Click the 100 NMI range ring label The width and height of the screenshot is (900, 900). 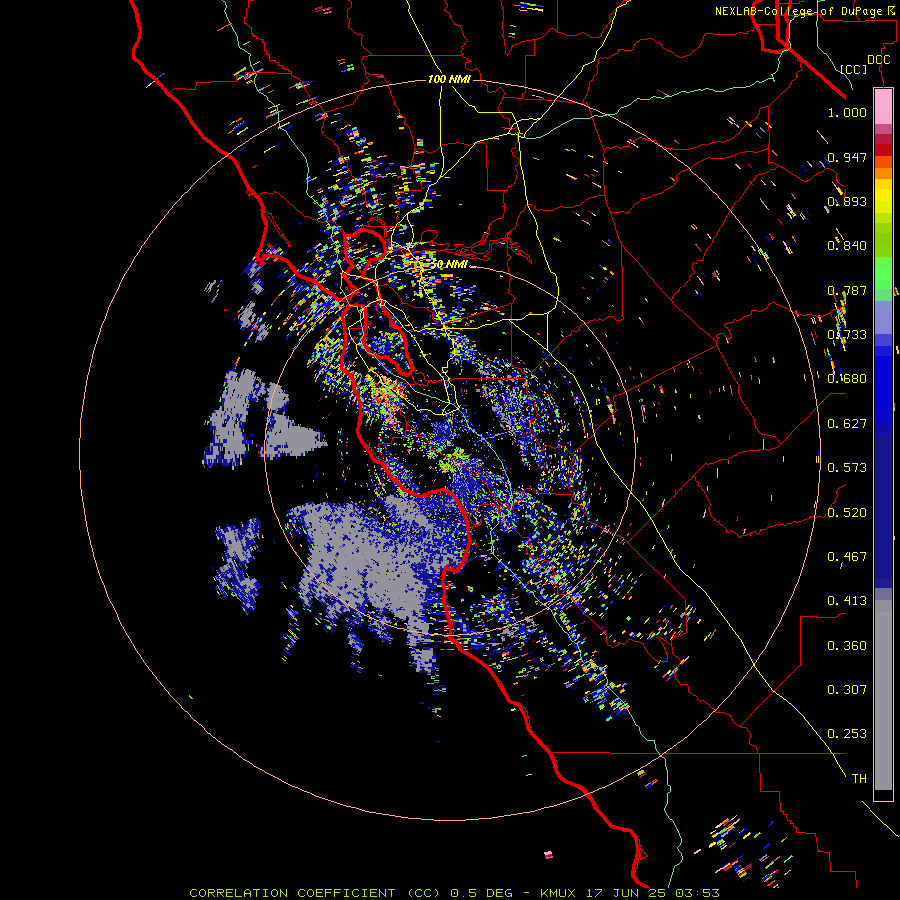pos(449,79)
